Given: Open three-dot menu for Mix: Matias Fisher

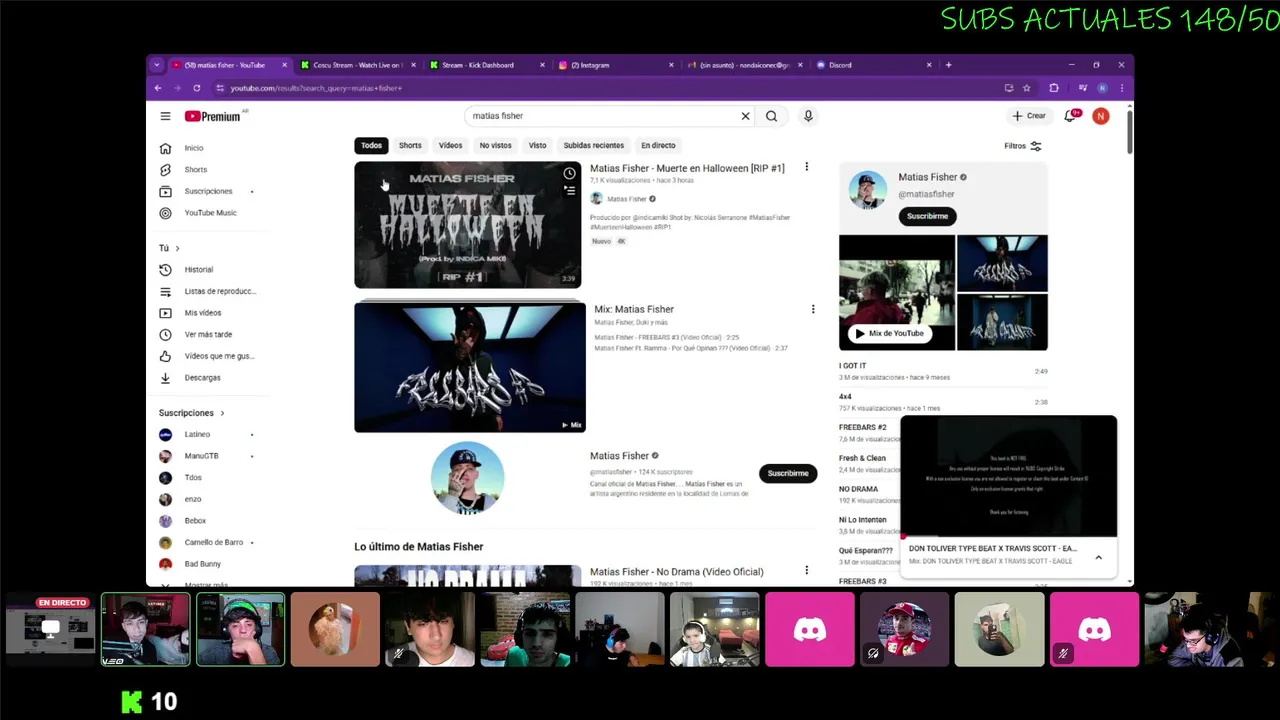Looking at the screenshot, I should (x=812, y=309).
